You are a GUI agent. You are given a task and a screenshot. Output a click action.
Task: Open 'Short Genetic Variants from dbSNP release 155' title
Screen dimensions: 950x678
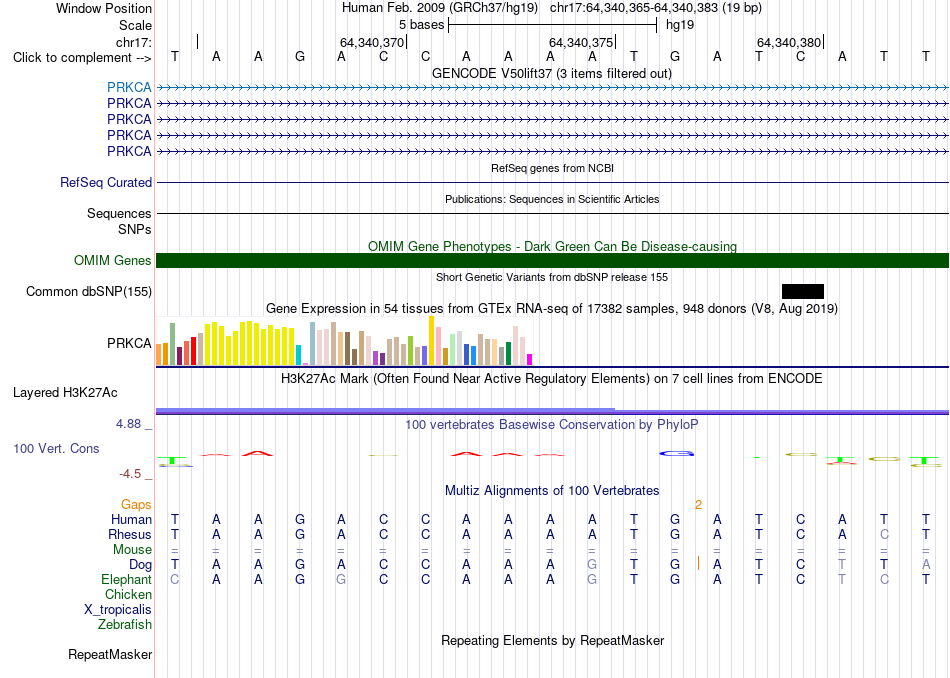click(x=552, y=277)
